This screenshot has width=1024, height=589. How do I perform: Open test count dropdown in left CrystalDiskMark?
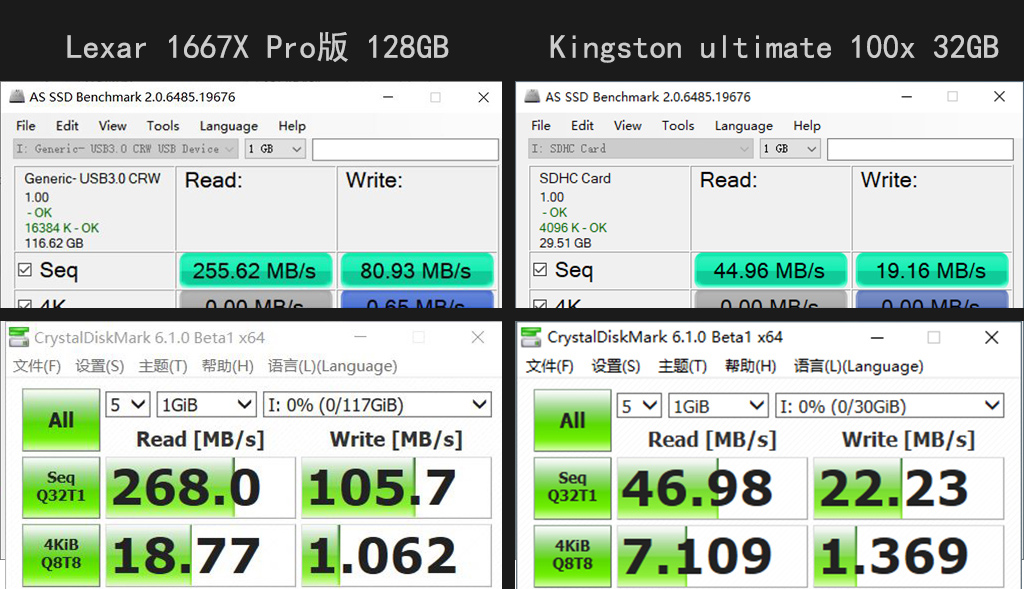point(128,405)
